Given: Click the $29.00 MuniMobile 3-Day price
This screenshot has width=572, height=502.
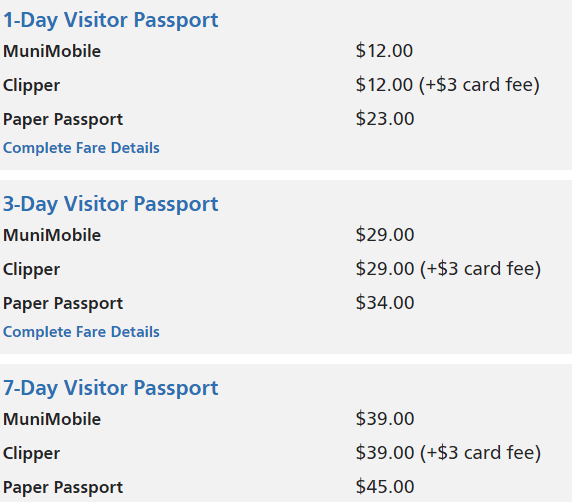Looking at the screenshot, I should [x=385, y=235].
